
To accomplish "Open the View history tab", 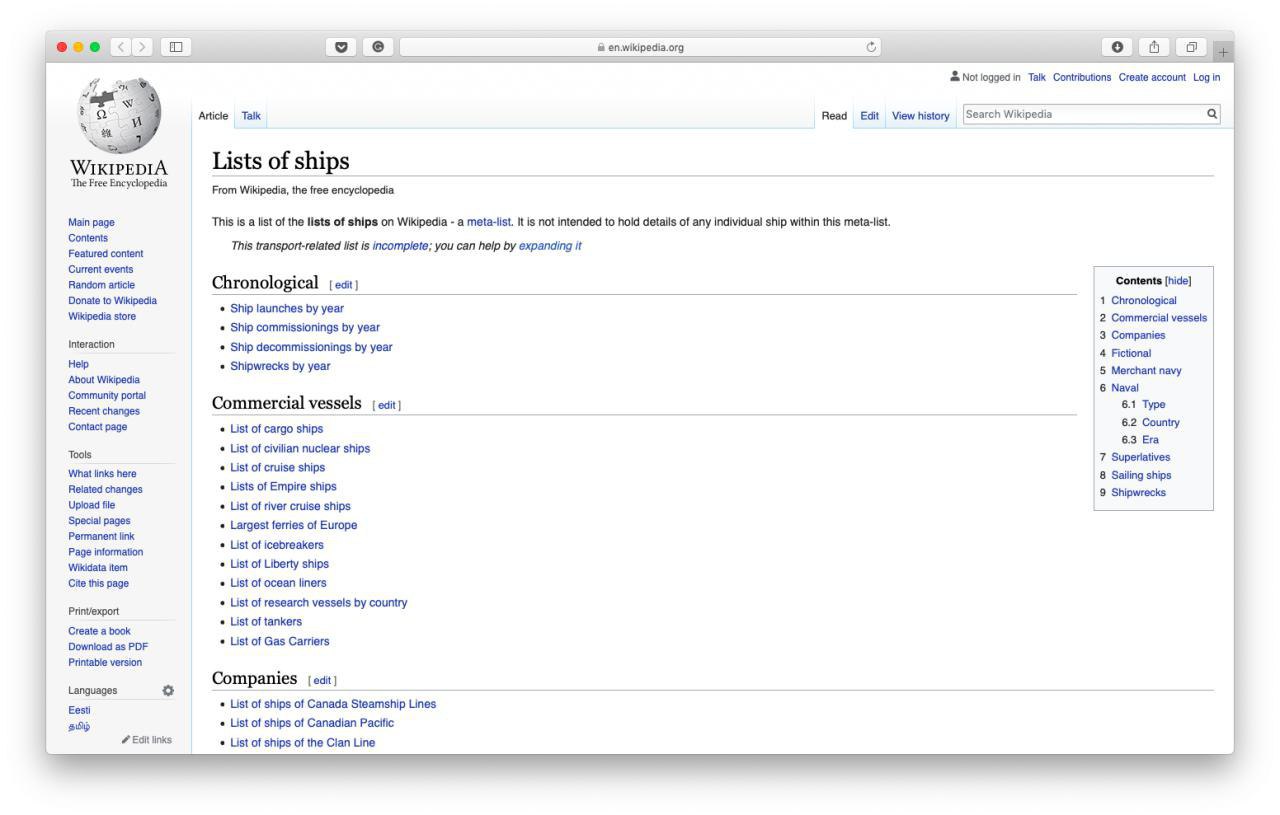I will point(920,116).
